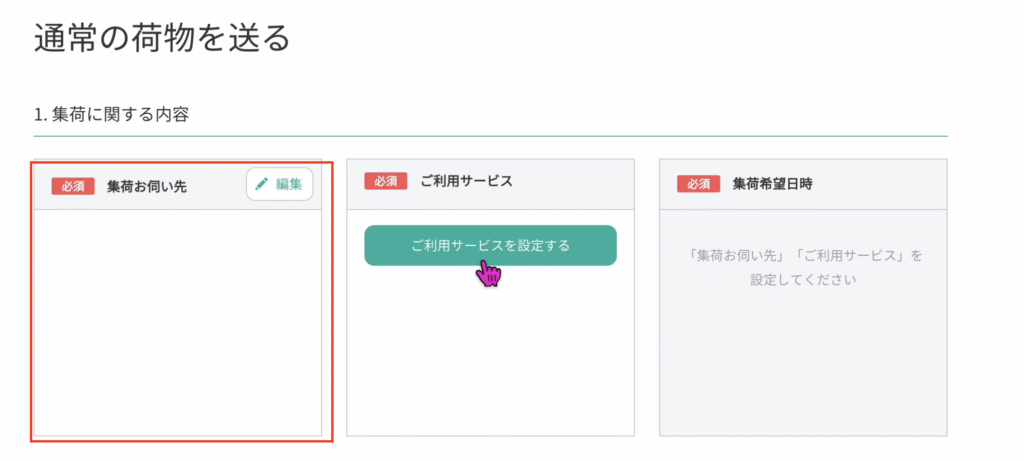Click empty header space right of ご利用サービス
This screenshot has width=1024, height=461.
(x=572, y=182)
